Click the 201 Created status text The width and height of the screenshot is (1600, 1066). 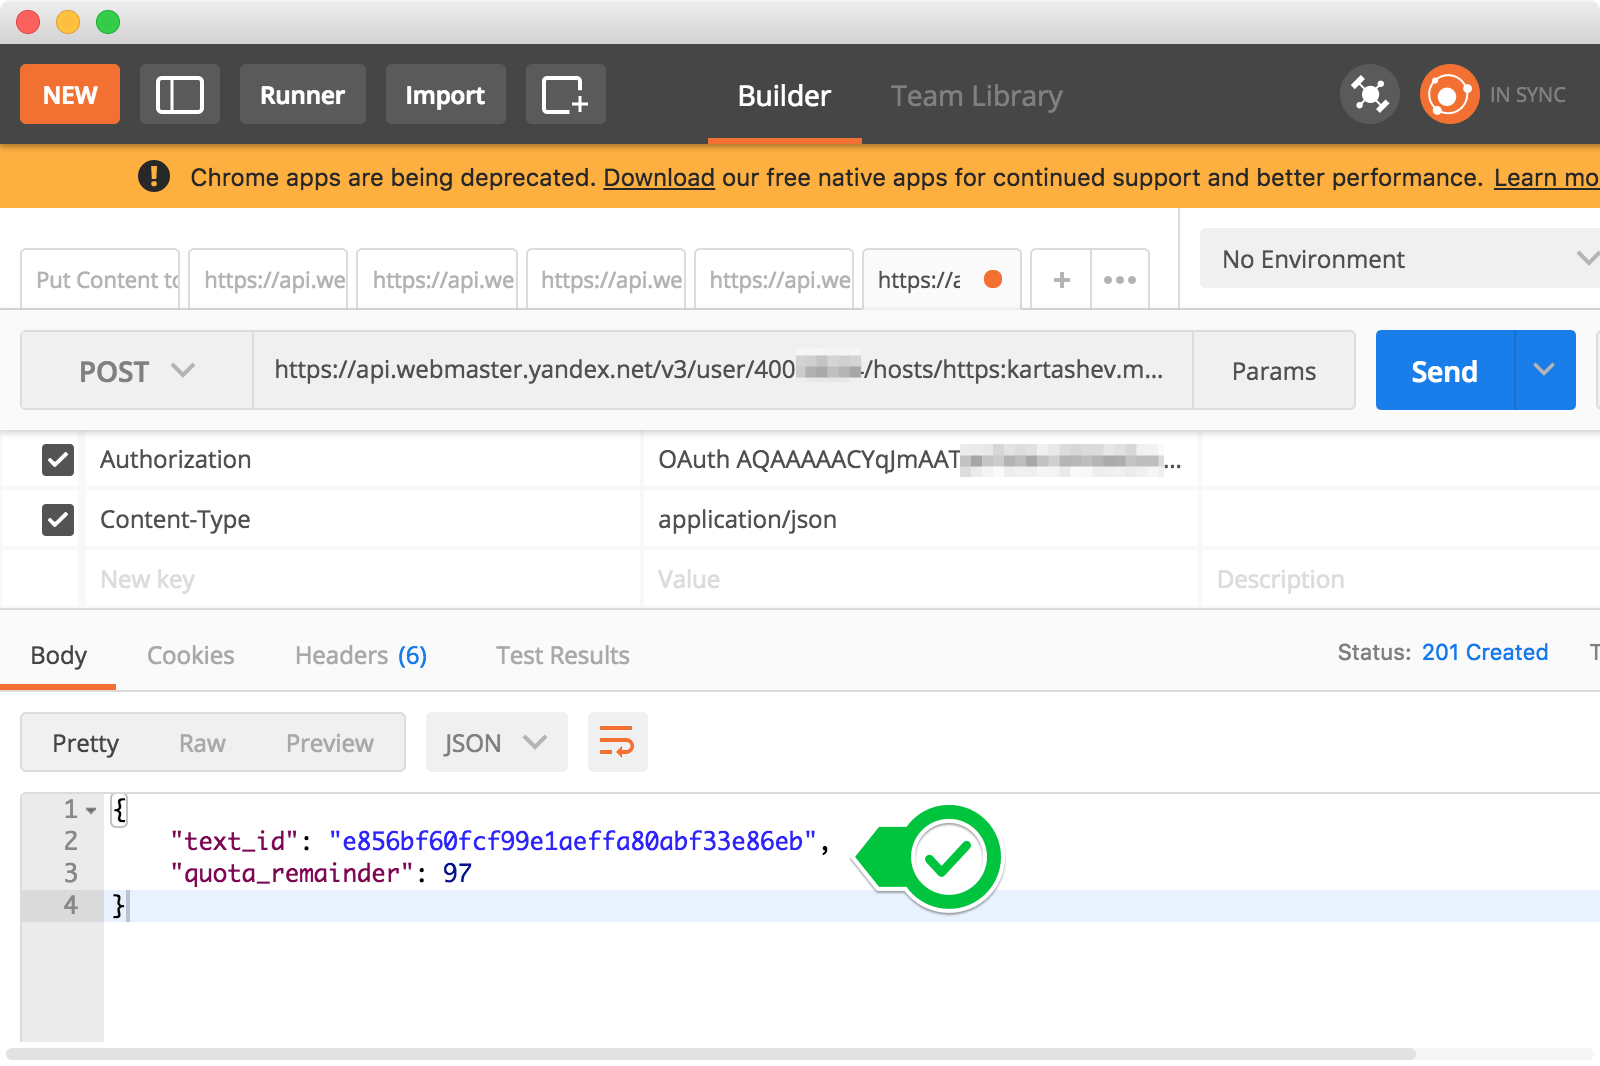[x=1485, y=652]
